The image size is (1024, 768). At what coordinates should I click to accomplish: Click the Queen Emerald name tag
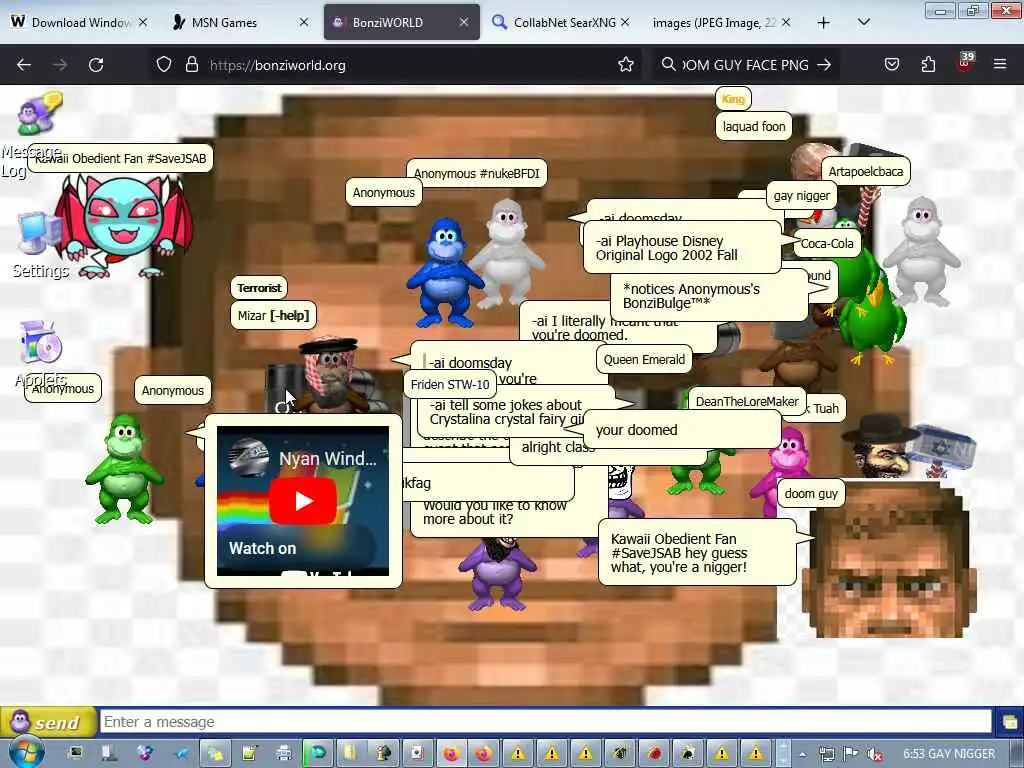click(x=644, y=359)
